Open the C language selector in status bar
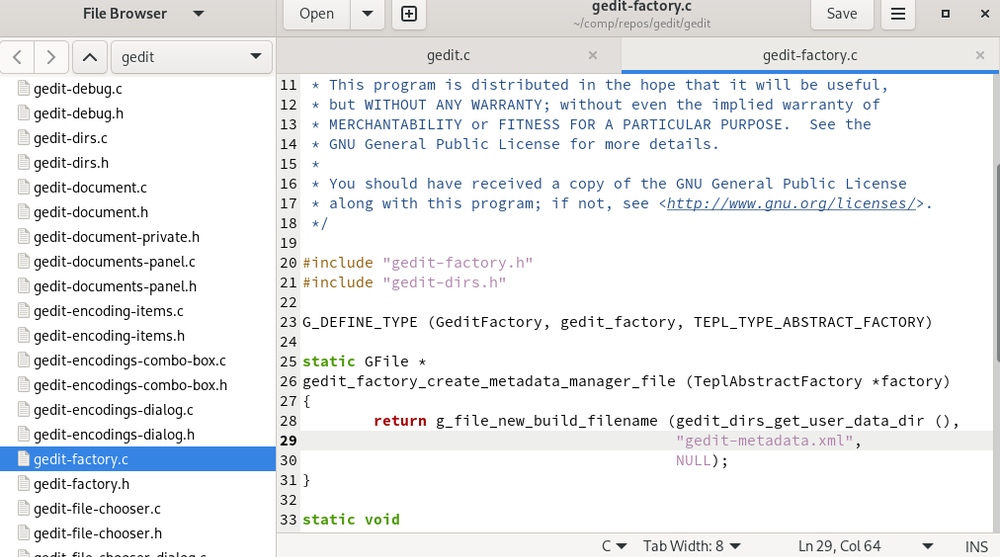1000x557 pixels. tap(614, 546)
